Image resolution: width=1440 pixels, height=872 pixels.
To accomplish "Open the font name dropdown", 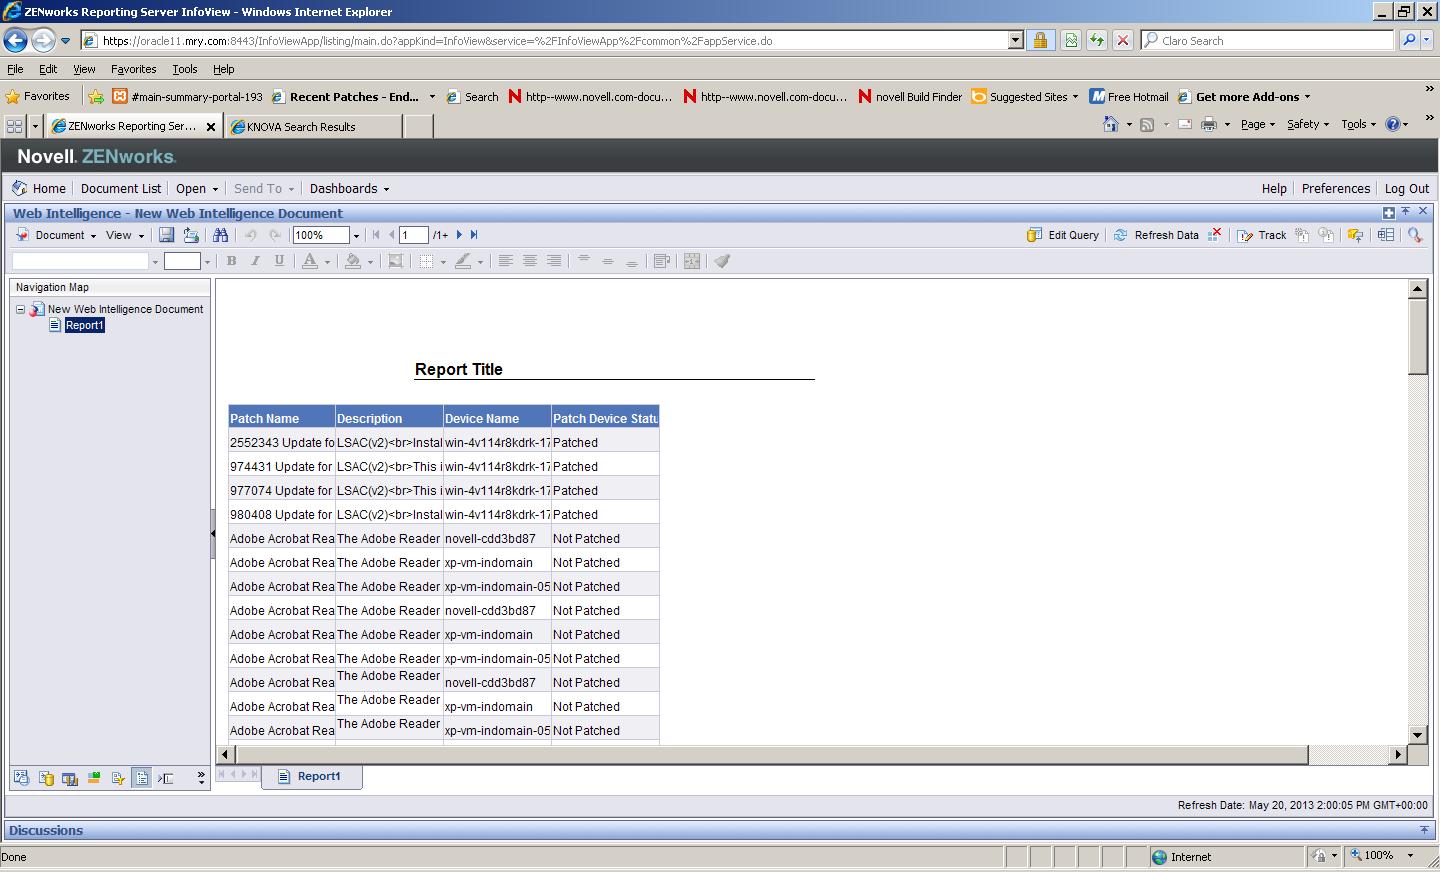I will [x=155, y=262].
